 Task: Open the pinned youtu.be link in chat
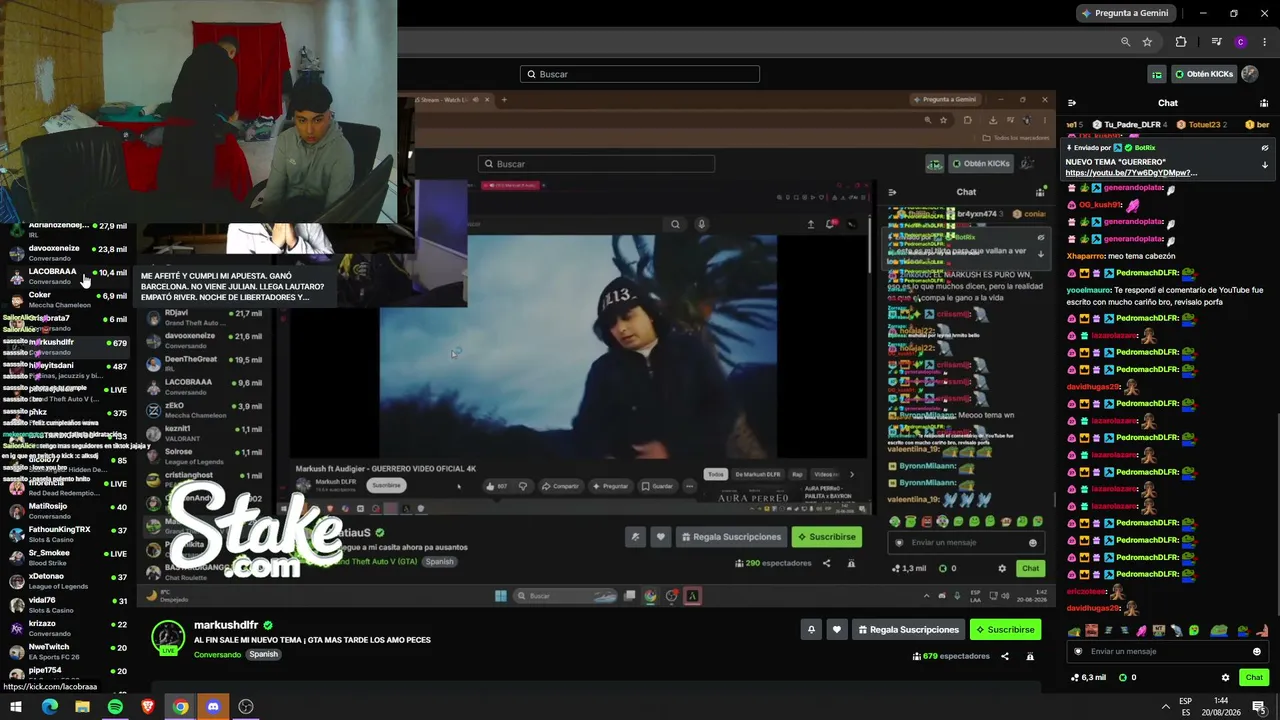coord(1131,173)
